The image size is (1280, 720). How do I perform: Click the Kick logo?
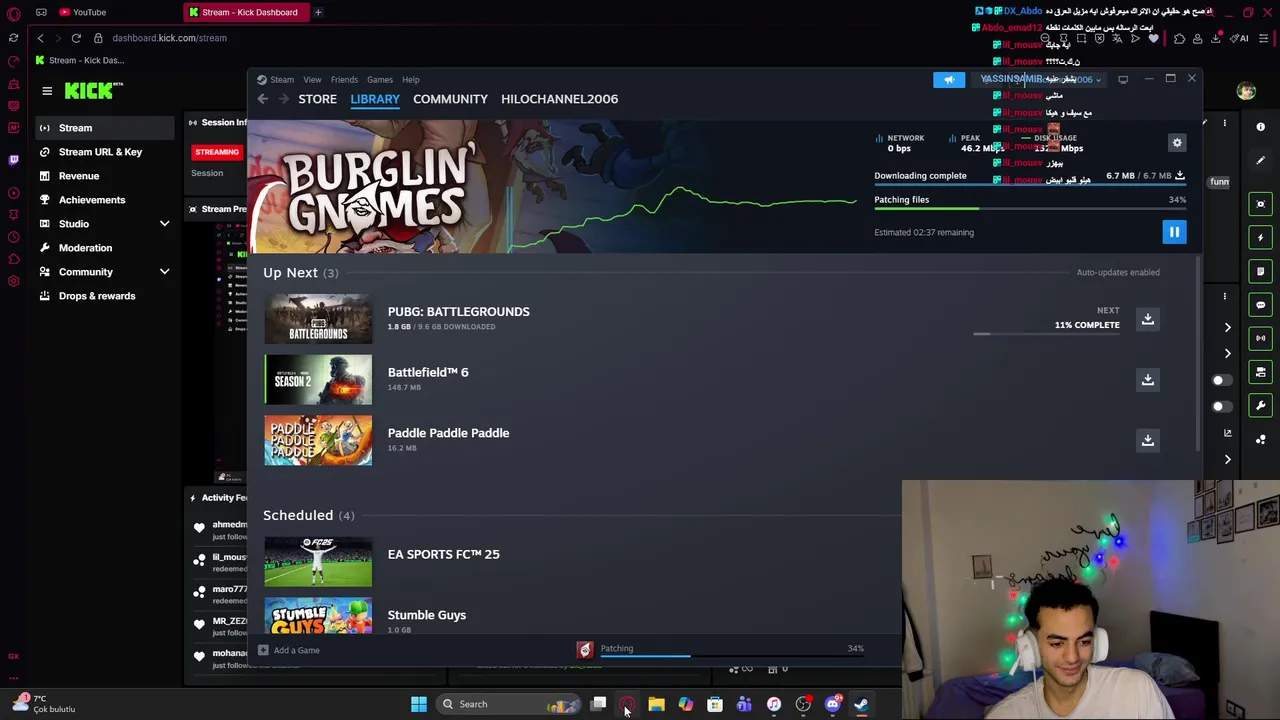pos(92,91)
